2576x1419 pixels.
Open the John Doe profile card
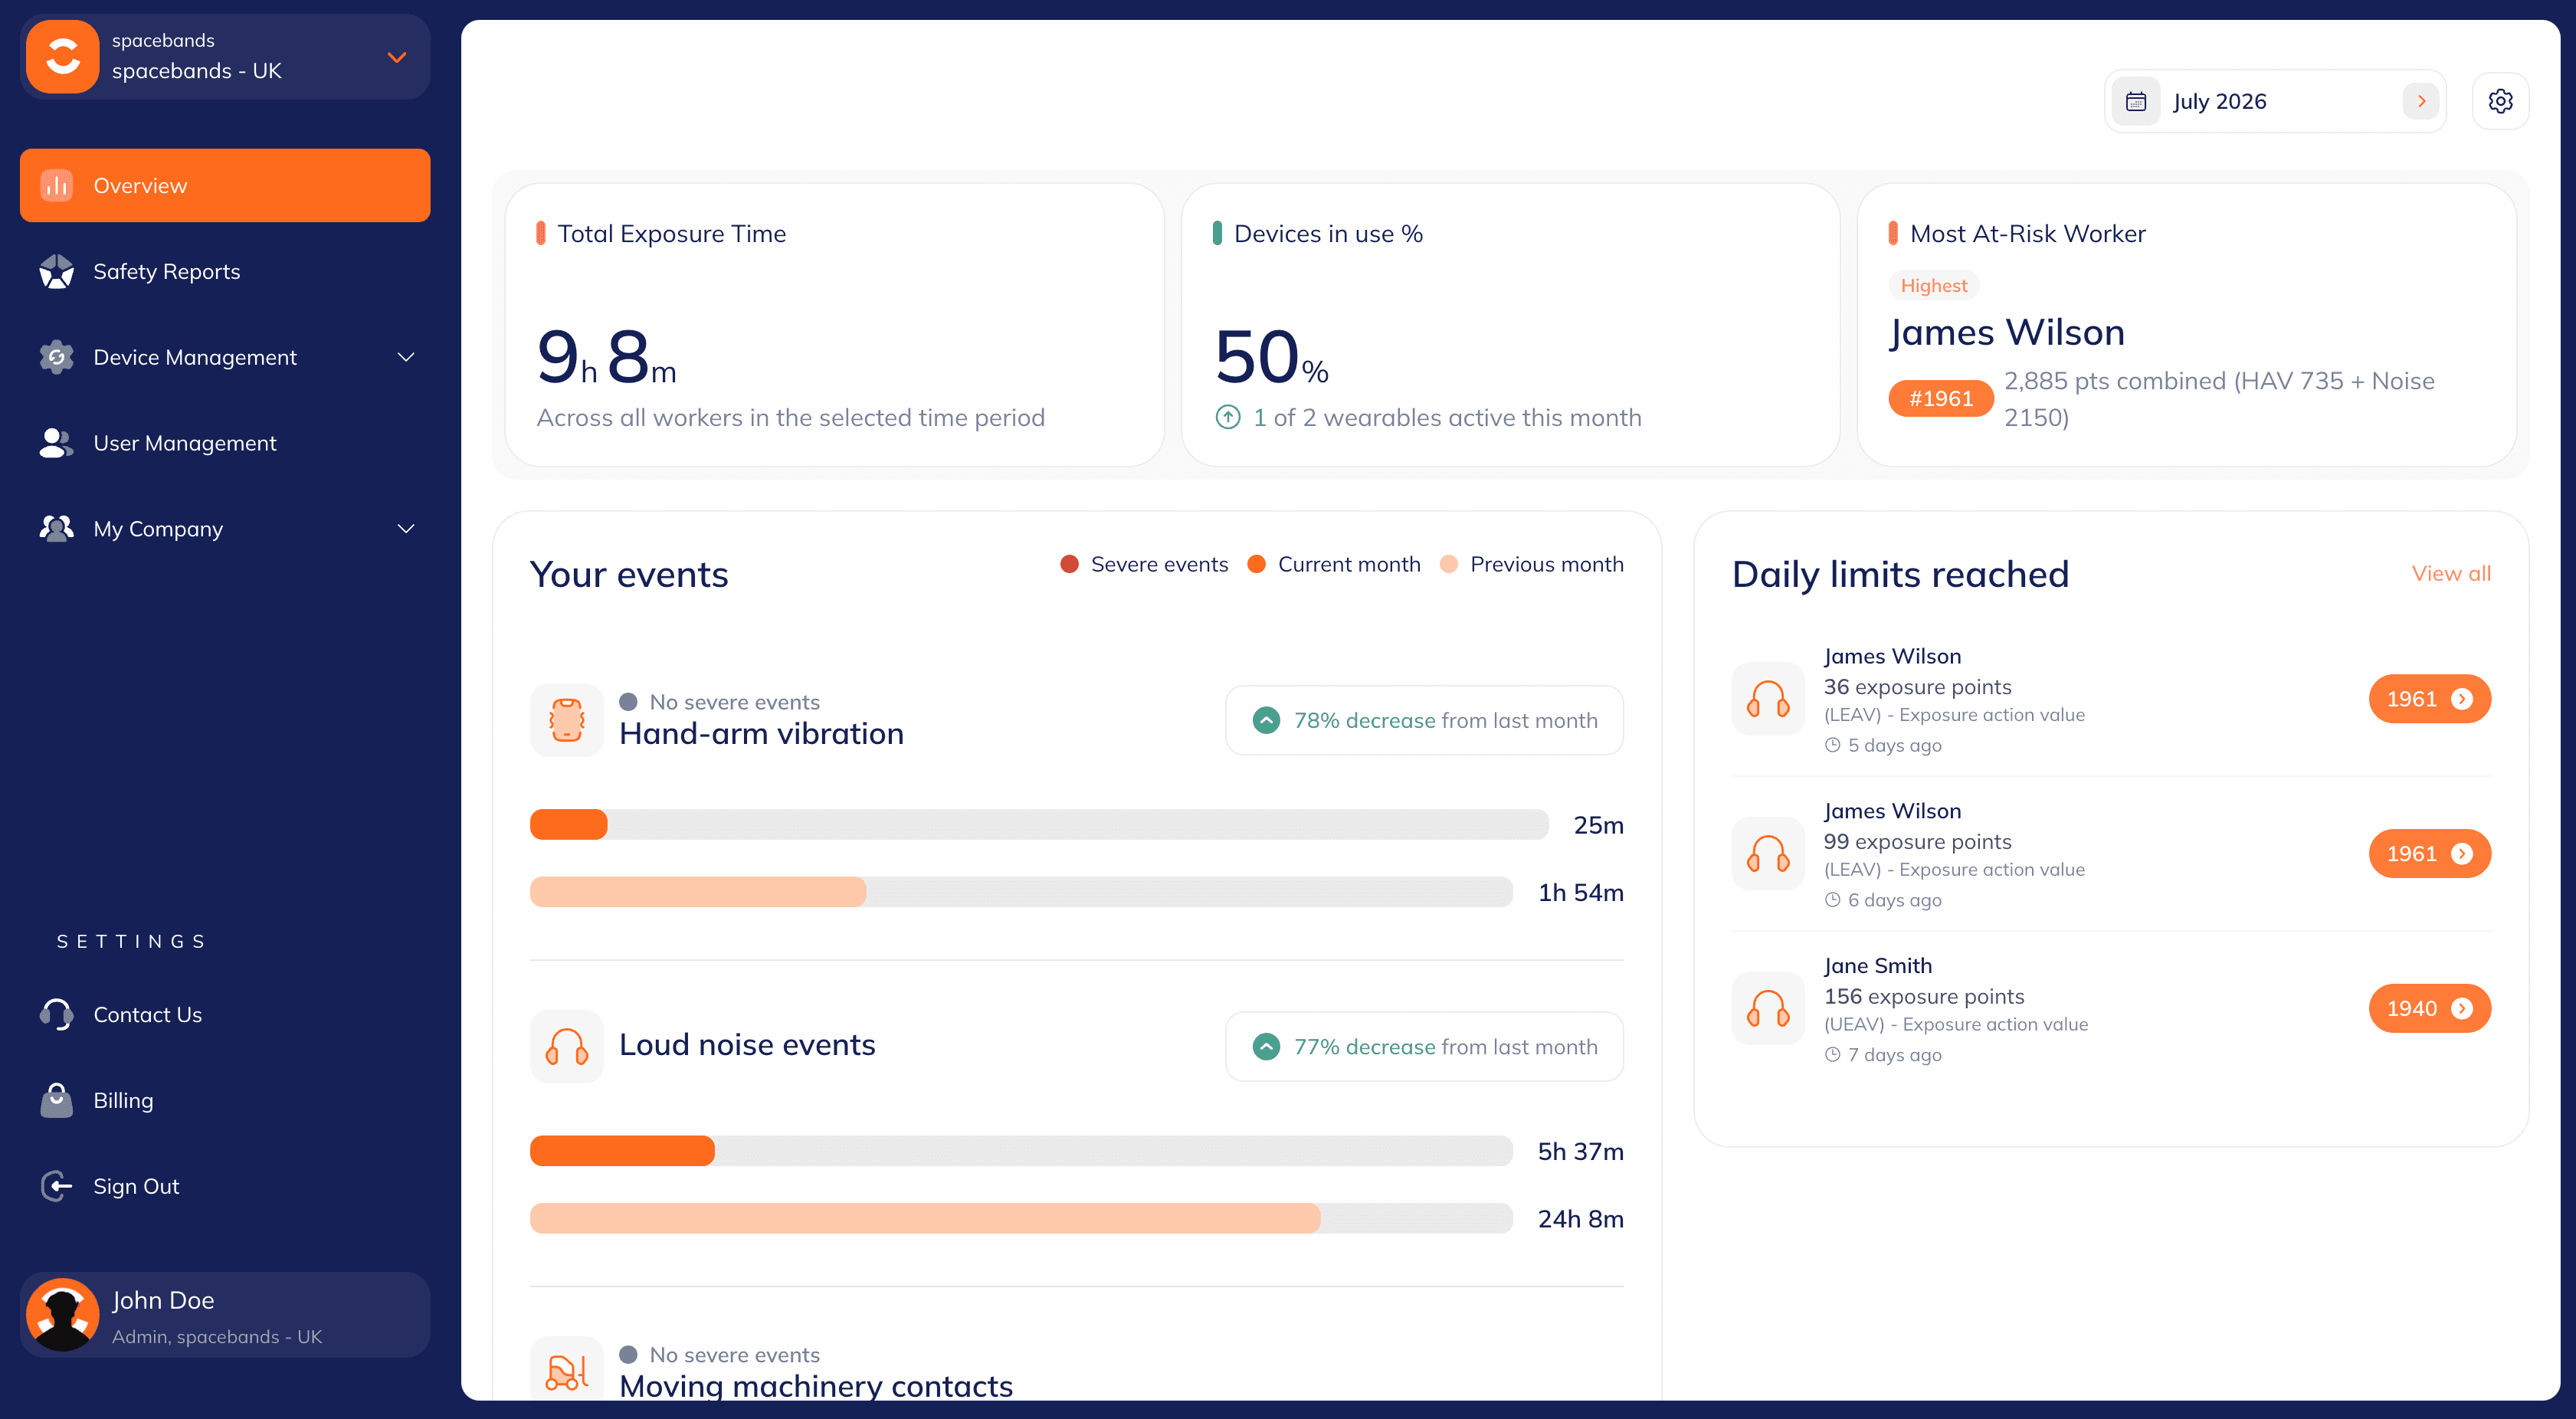coord(225,1315)
